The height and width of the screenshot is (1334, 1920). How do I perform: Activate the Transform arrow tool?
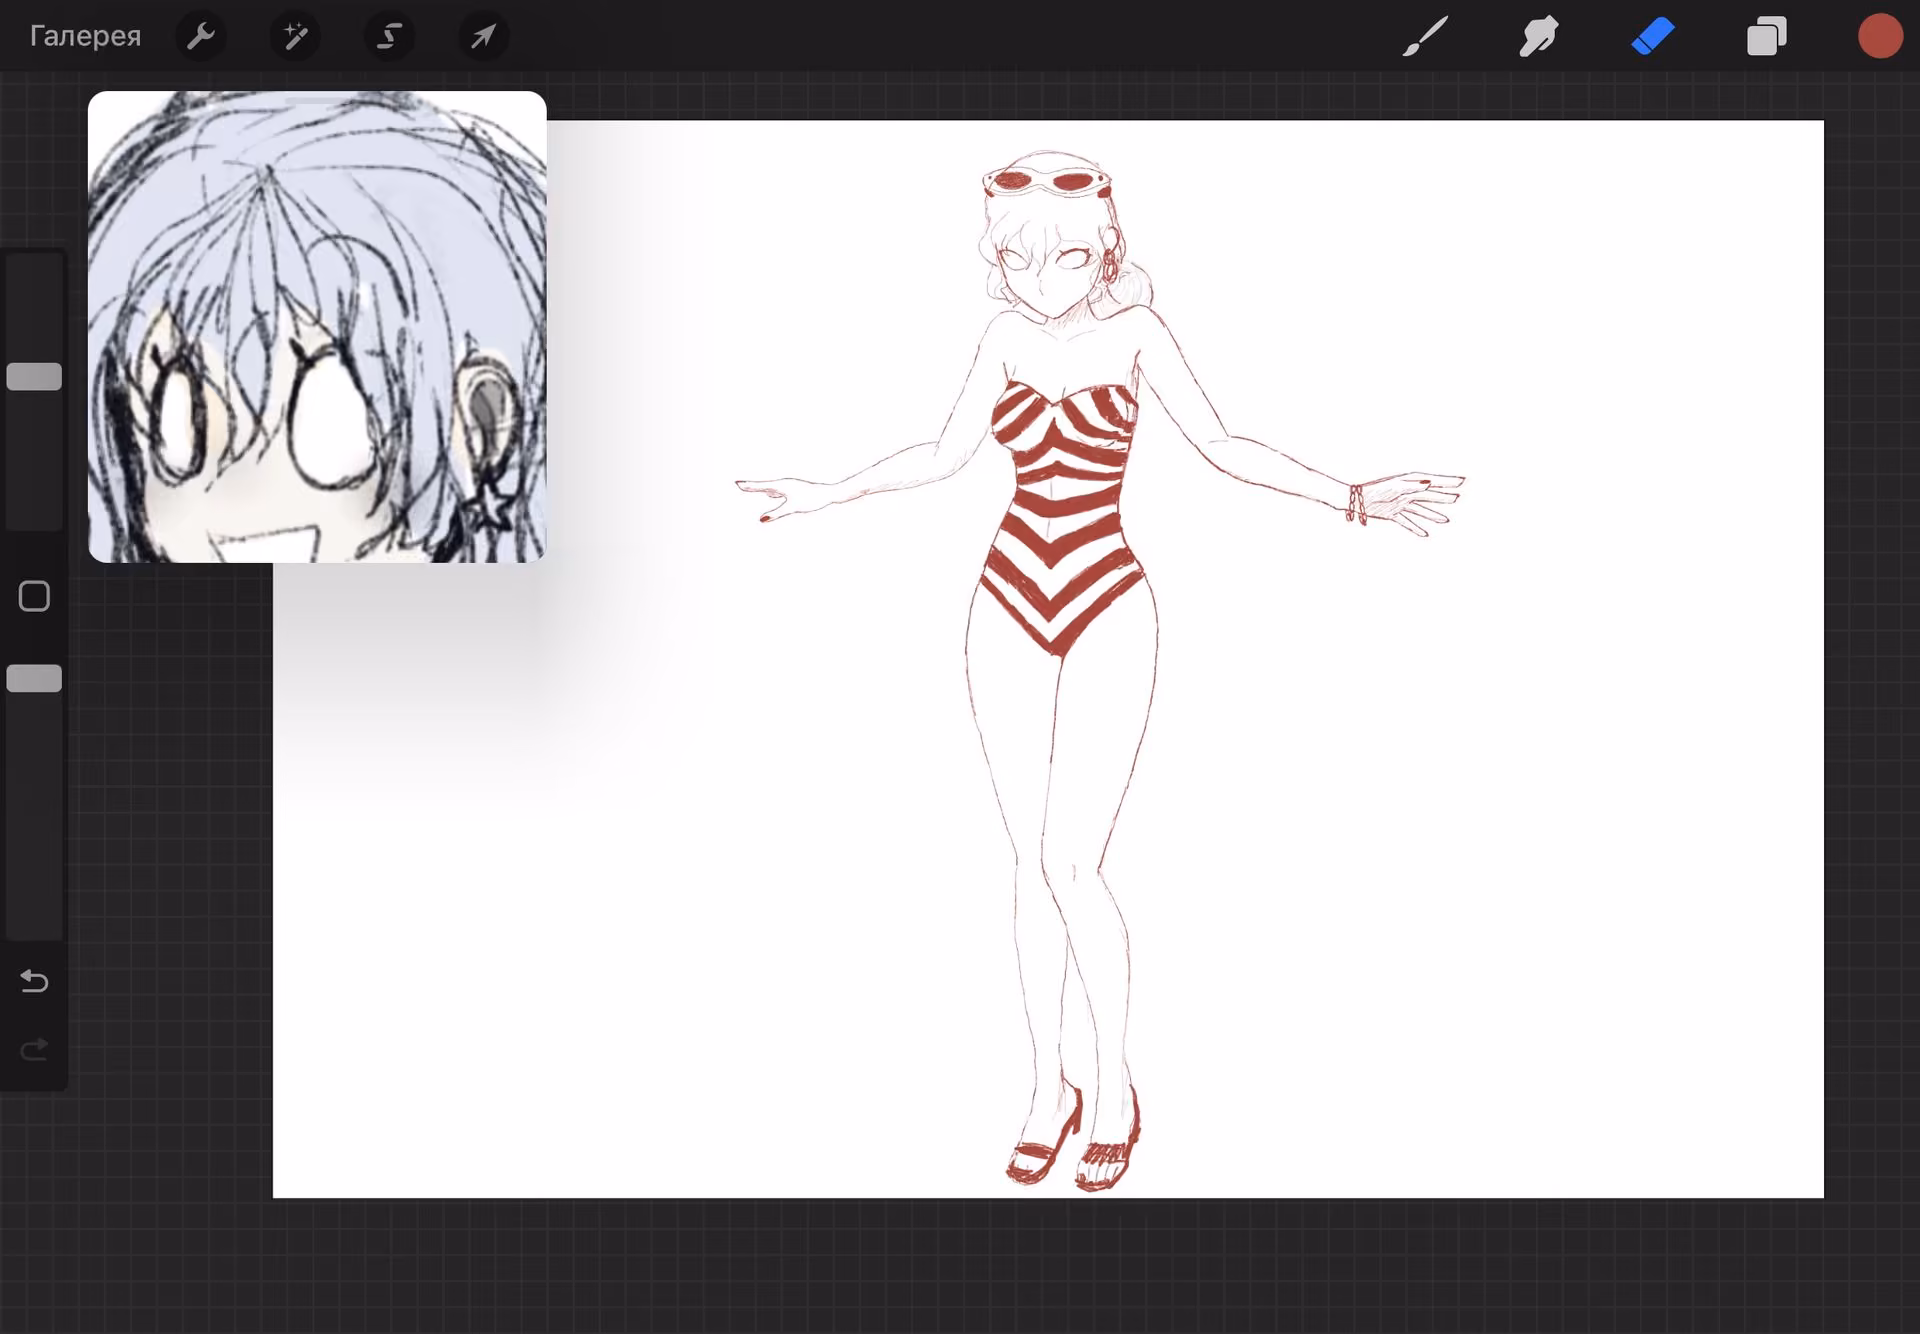tap(483, 36)
